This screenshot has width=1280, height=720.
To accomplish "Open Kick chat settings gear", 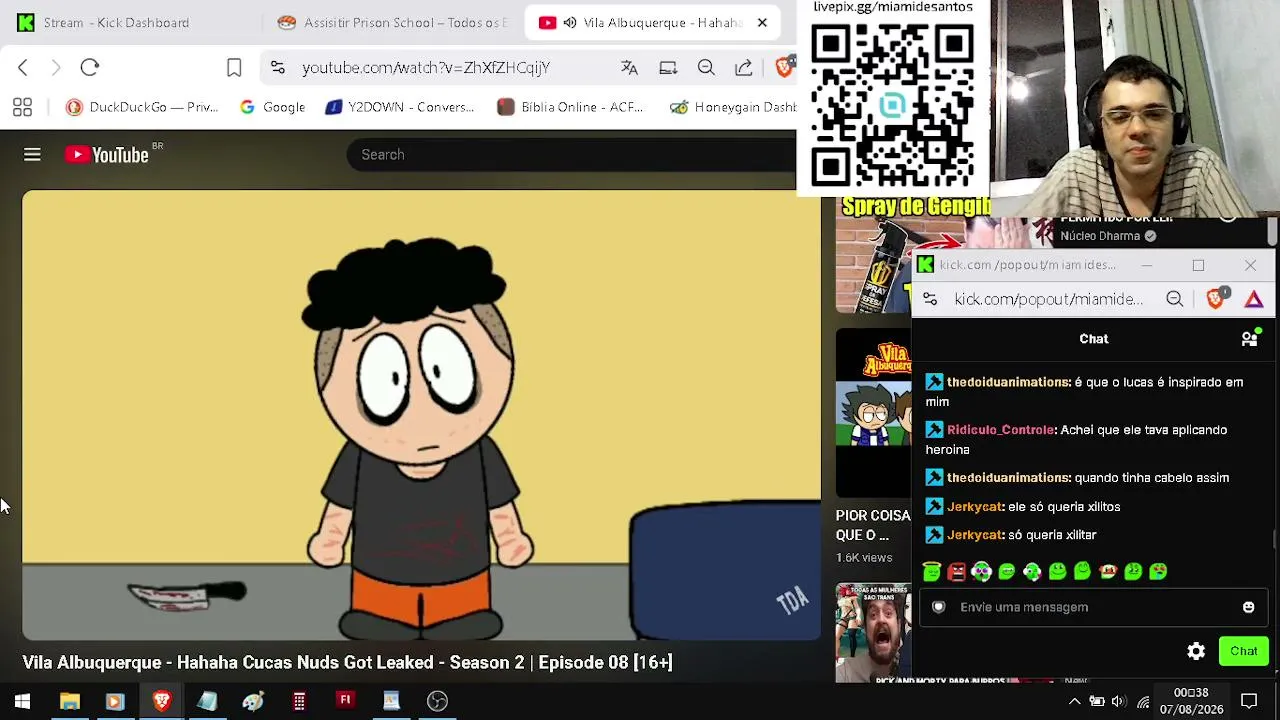I will point(1196,651).
